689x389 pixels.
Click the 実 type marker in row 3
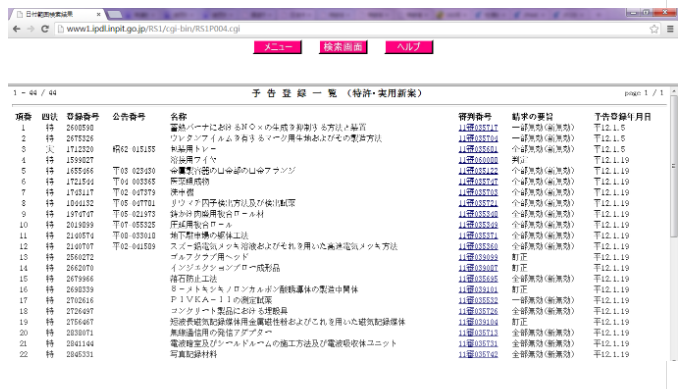click(x=50, y=149)
